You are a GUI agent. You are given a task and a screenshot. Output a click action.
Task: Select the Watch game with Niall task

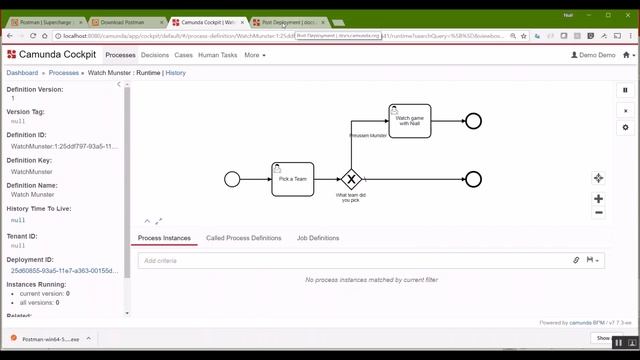click(410, 121)
